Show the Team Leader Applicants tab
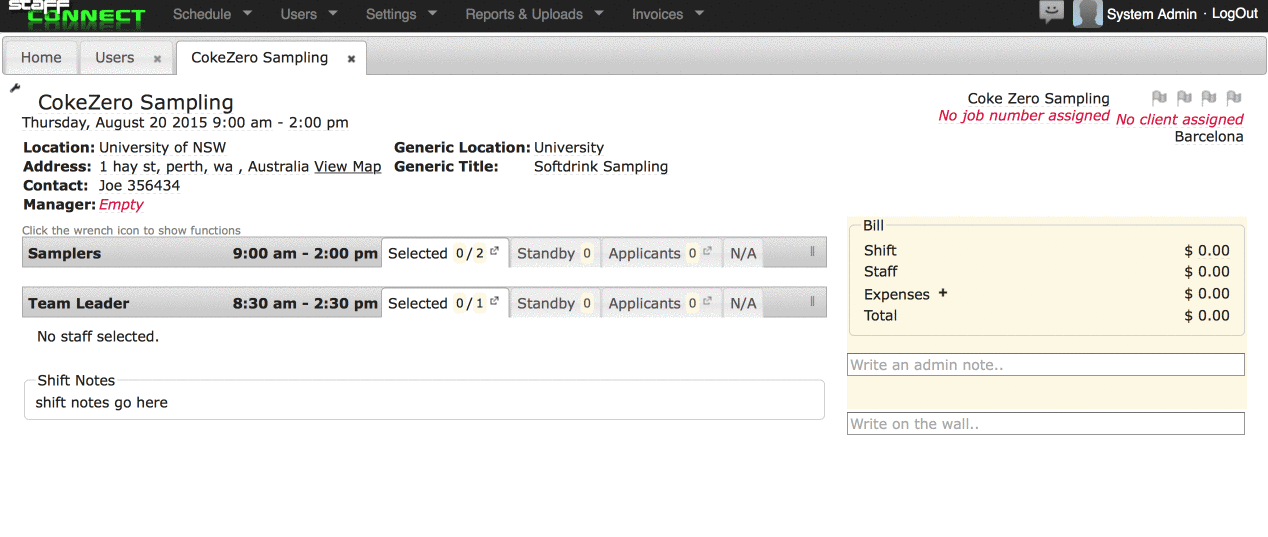Viewport: 1268px width, 537px height. [x=661, y=303]
